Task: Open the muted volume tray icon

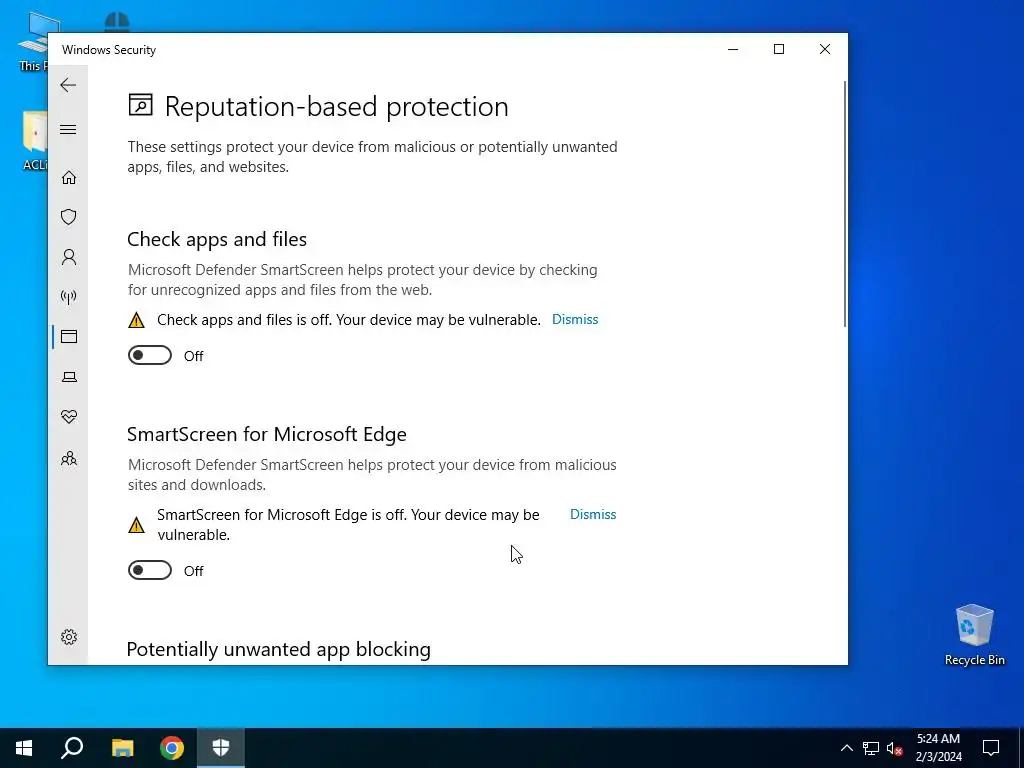Action: [x=895, y=748]
